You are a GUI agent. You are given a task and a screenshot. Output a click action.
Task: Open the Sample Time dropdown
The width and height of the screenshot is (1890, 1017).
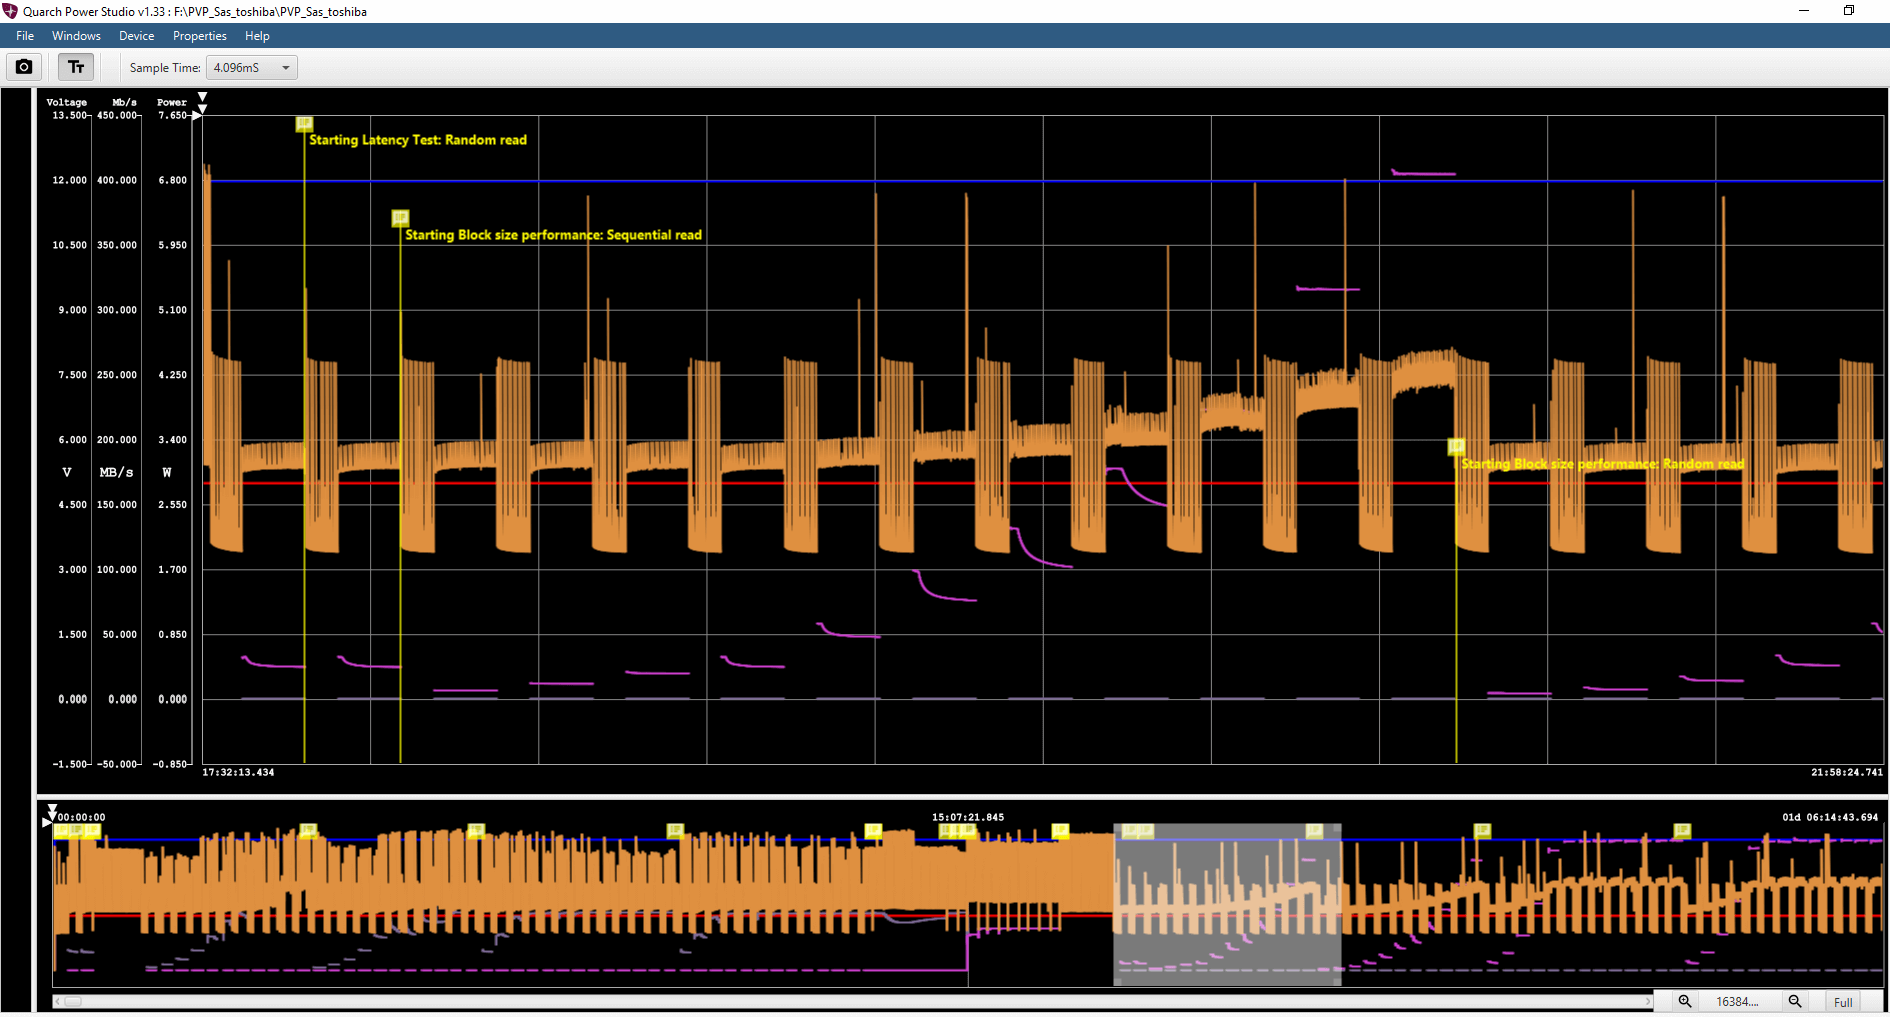(252, 68)
